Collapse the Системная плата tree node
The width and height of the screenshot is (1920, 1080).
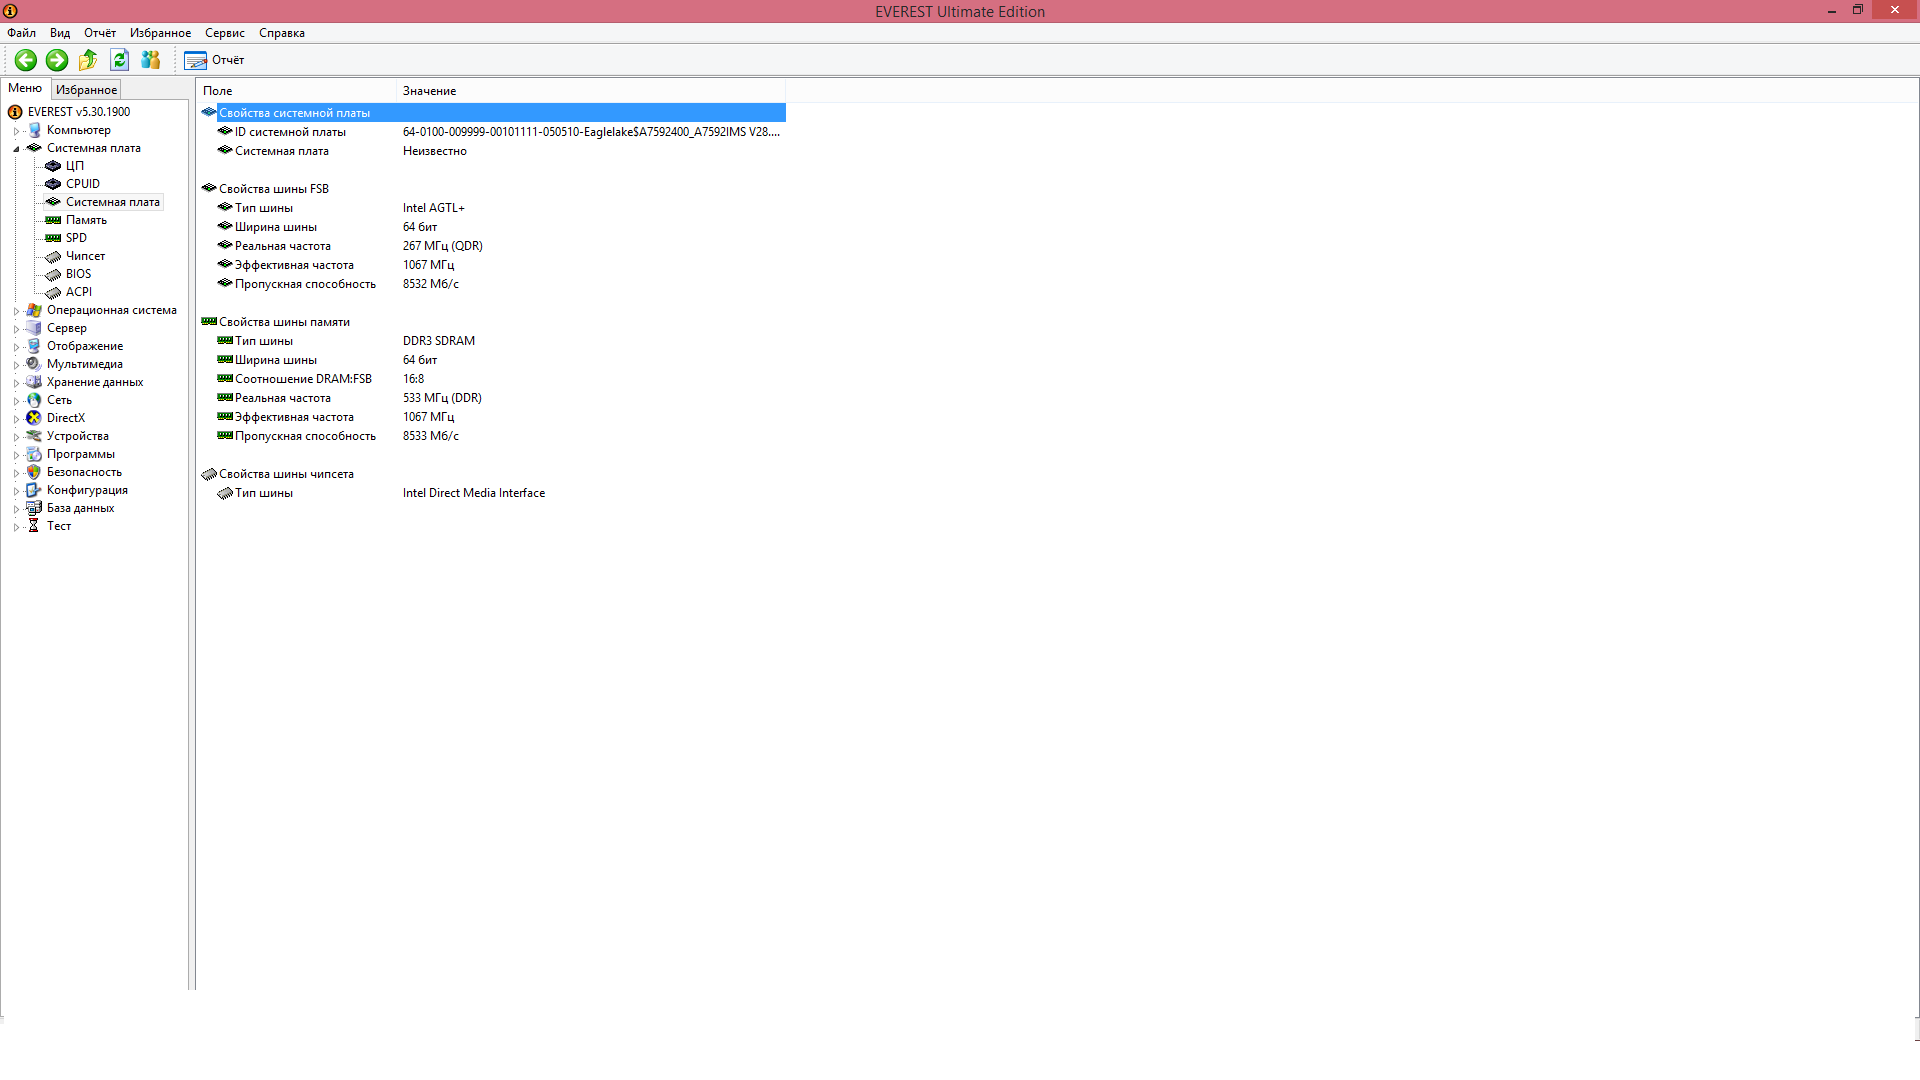tap(16, 149)
